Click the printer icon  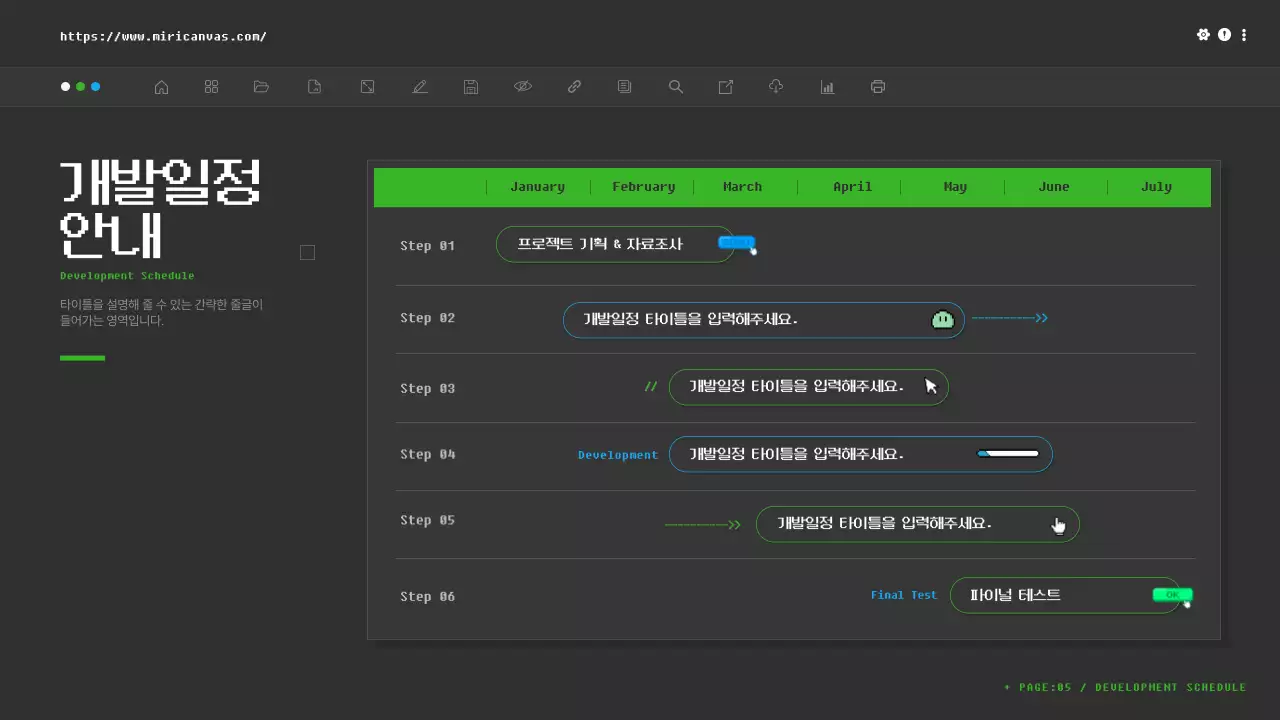[878, 87]
